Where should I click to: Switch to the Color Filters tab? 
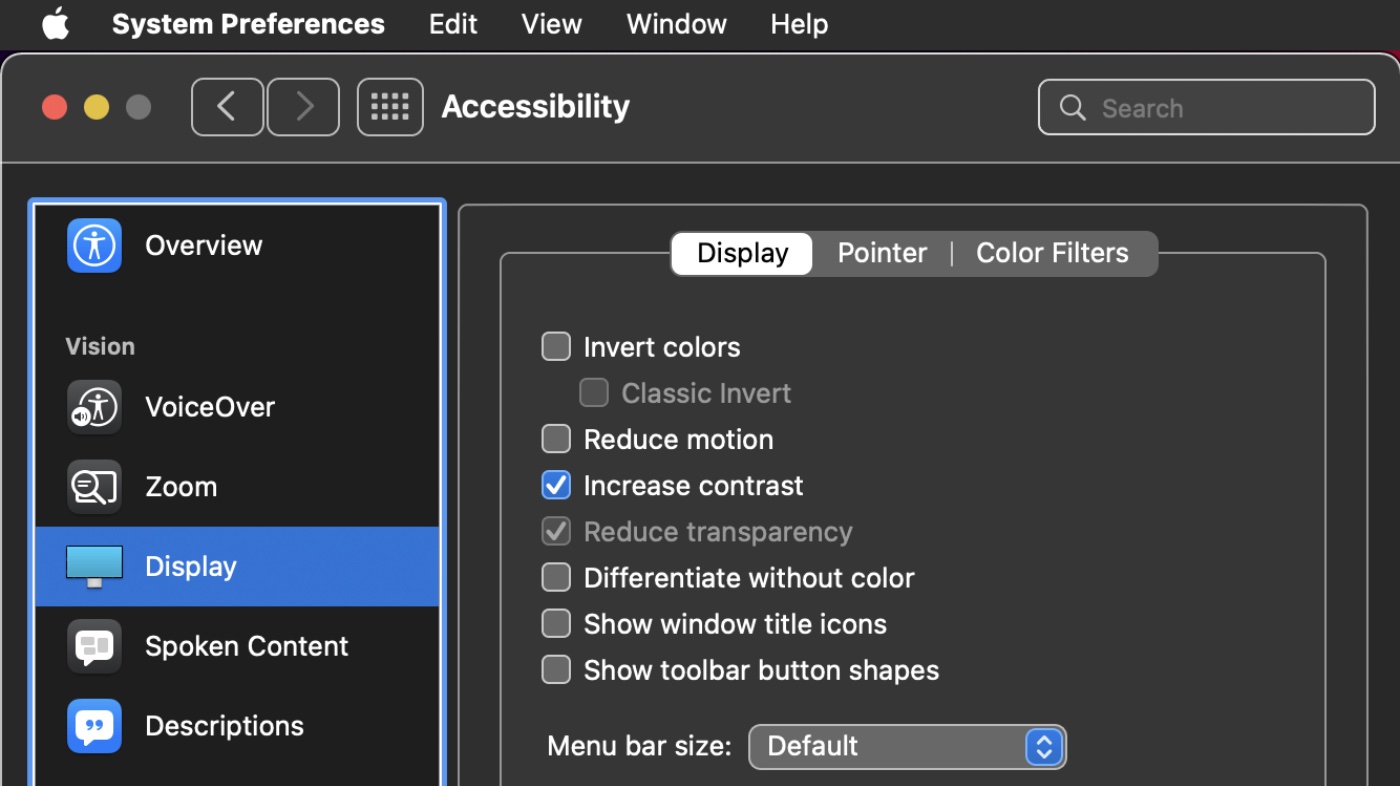click(x=1052, y=253)
